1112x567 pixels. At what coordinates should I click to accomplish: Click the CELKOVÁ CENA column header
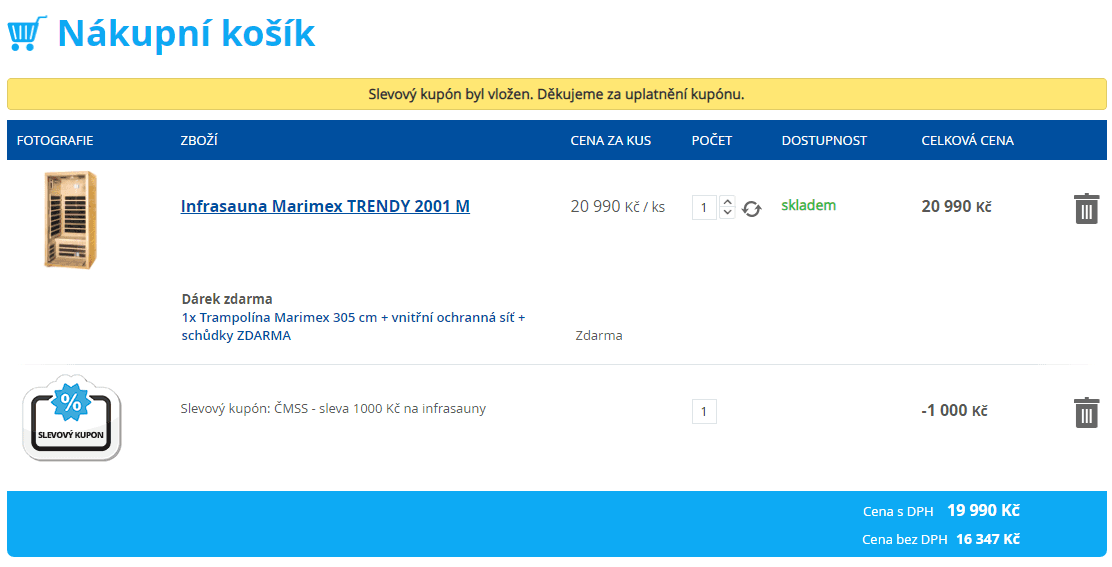pyautogui.click(x=967, y=140)
